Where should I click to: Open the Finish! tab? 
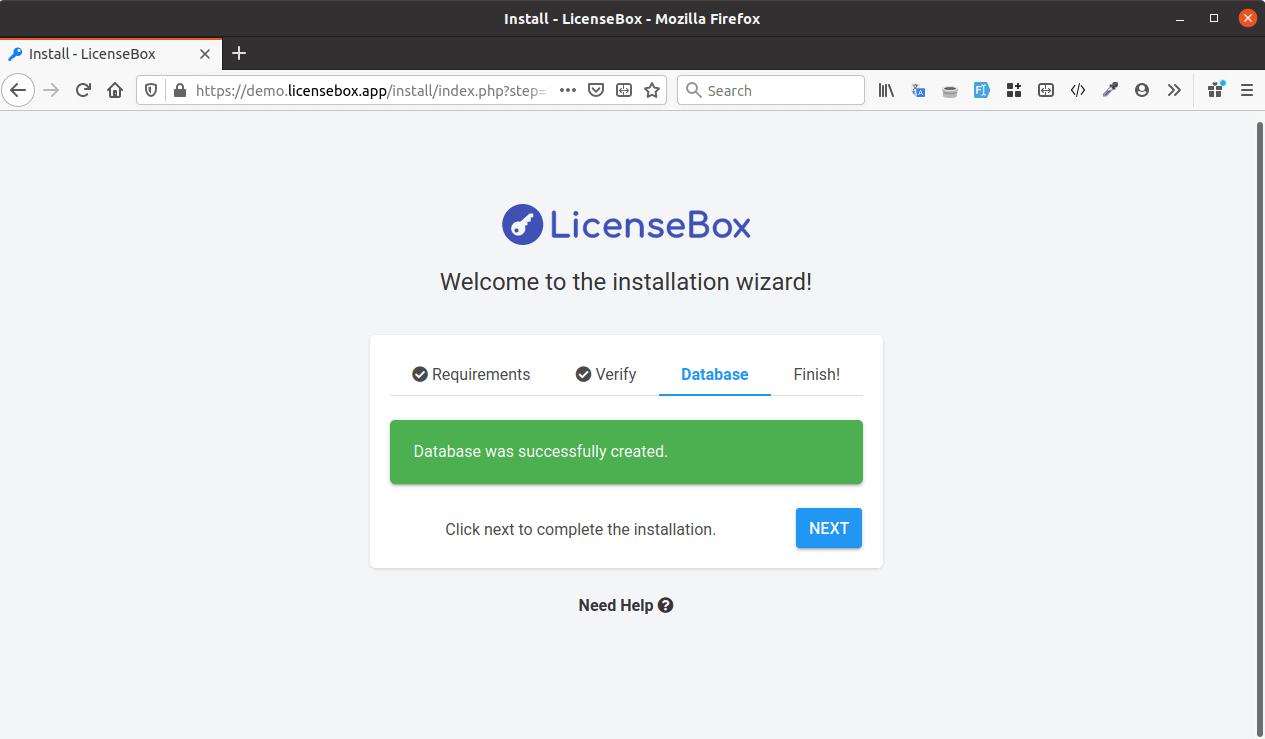tap(816, 374)
